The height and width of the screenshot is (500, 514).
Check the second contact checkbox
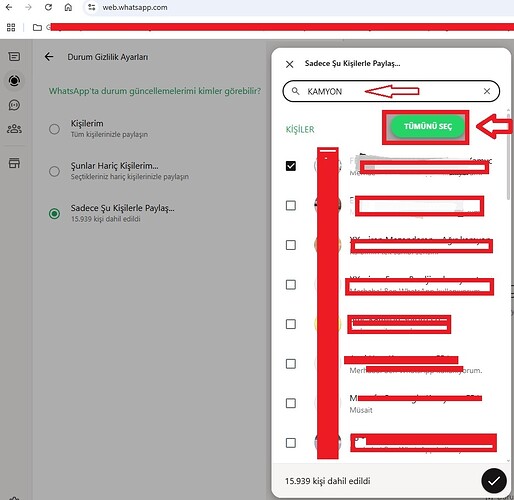click(291, 205)
